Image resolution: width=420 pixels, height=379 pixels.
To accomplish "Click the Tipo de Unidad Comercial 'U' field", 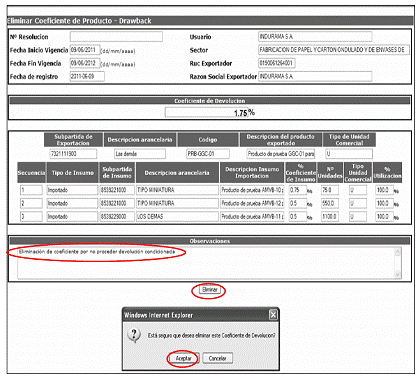I will click(x=349, y=154).
